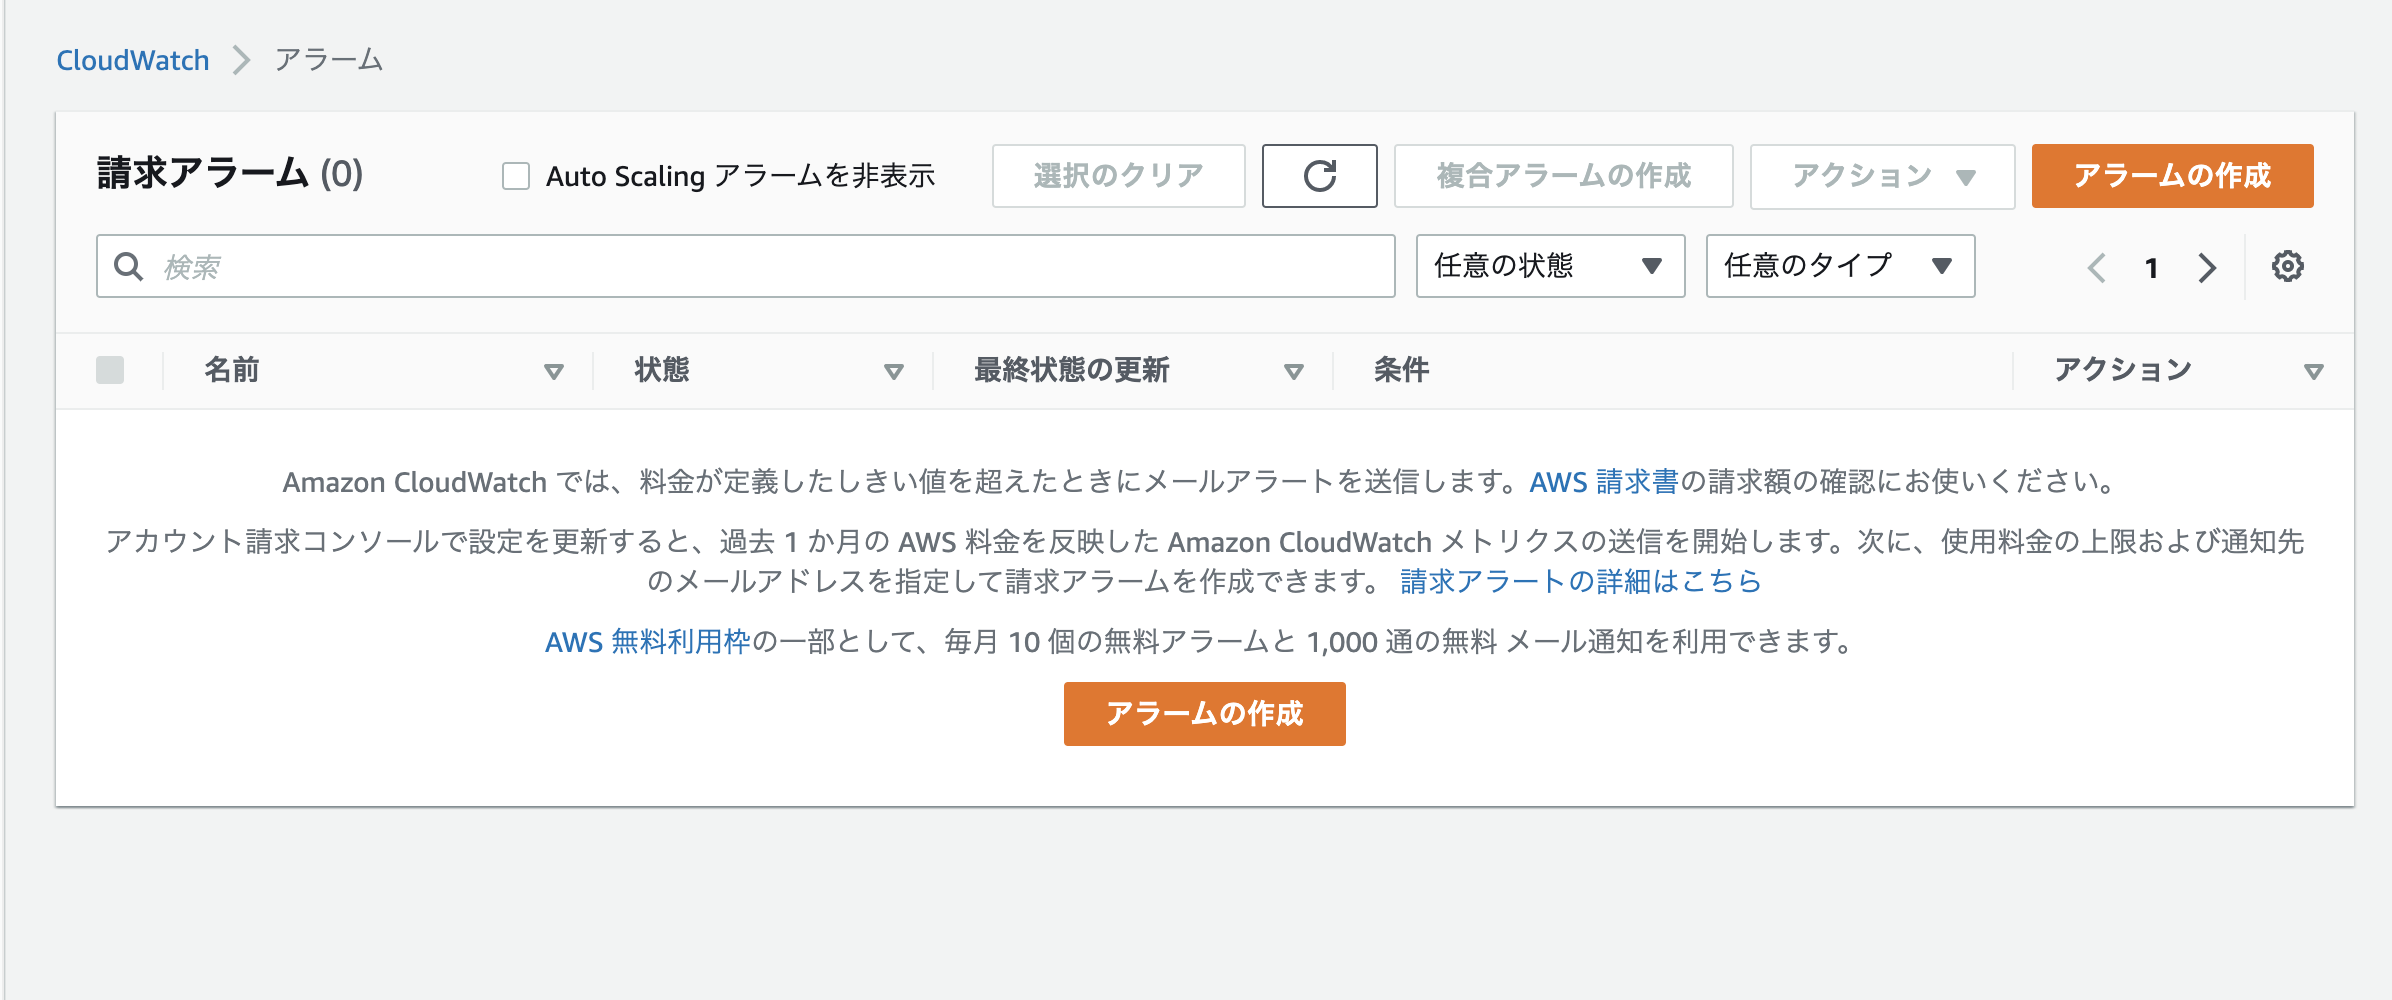Go to the next page chevron
The width and height of the screenshot is (2392, 1000).
pos(2206,268)
